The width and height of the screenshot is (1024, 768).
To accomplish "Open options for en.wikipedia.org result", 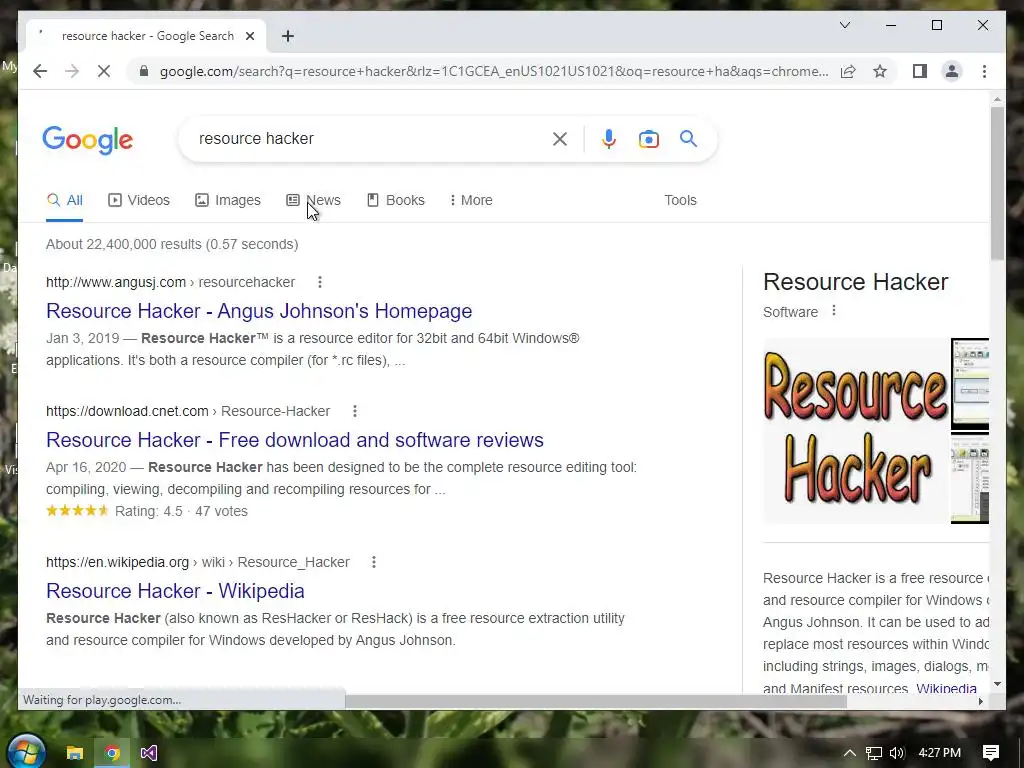I will coord(374,562).
